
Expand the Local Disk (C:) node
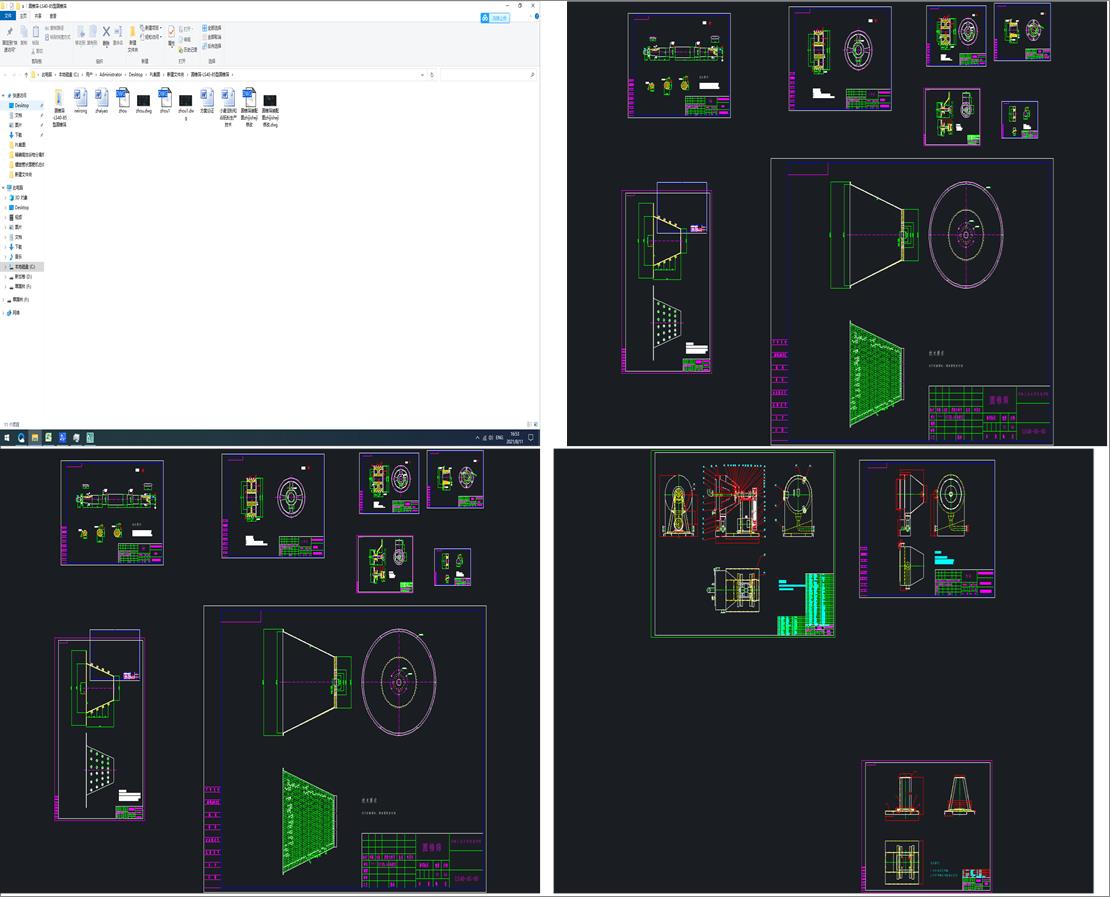click(x=6, y=267)
